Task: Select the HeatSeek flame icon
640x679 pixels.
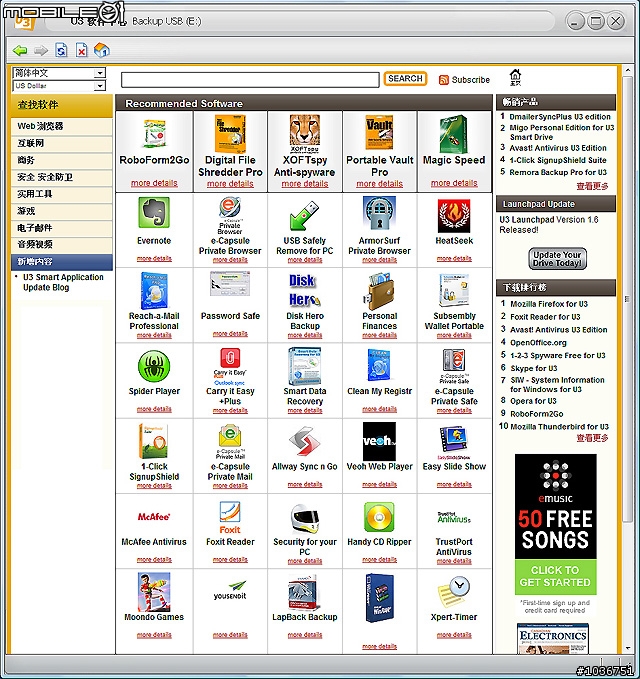Action: click(454, 216)
